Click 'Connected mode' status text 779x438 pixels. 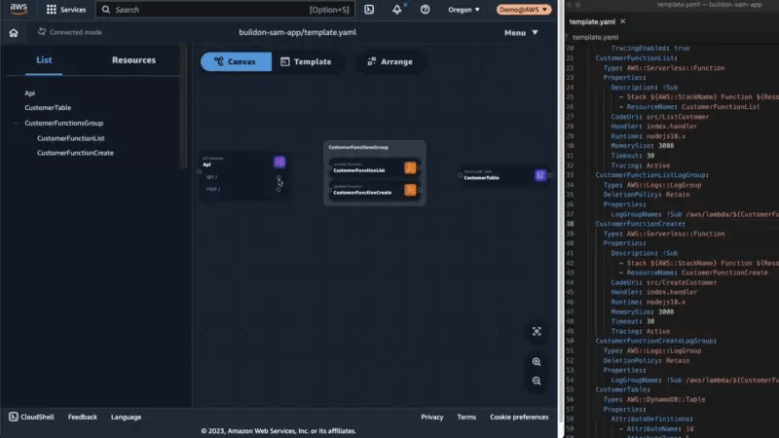pyautogui.click(x=76, y=32)
